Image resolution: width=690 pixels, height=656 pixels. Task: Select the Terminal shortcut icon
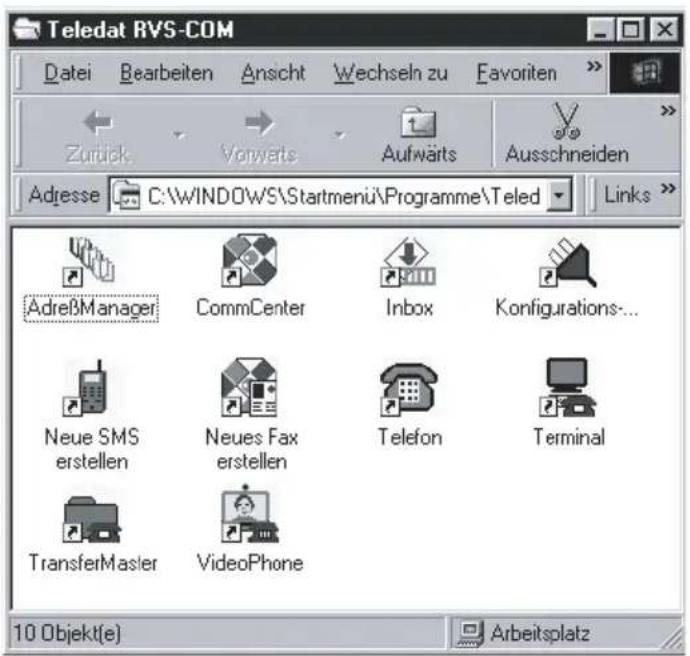click(x=568, y=387)
